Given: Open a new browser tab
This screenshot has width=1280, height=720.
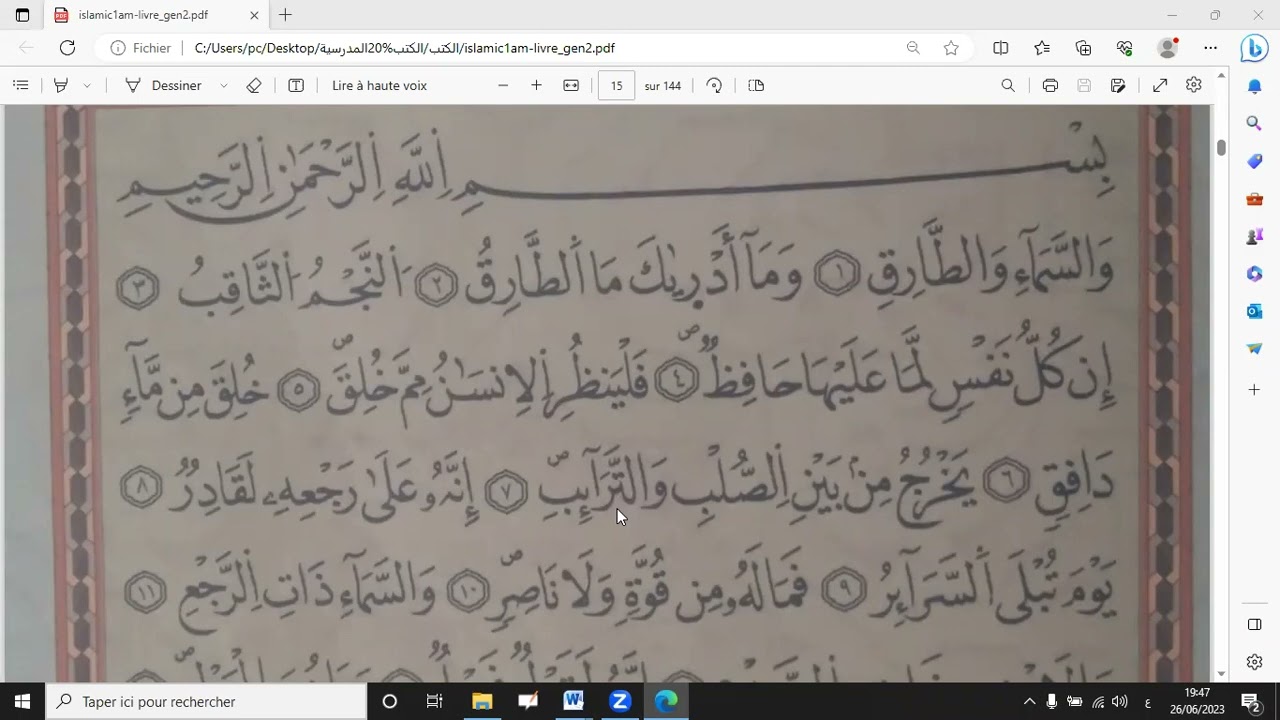Looking at the screenshot, I should 286,15.
